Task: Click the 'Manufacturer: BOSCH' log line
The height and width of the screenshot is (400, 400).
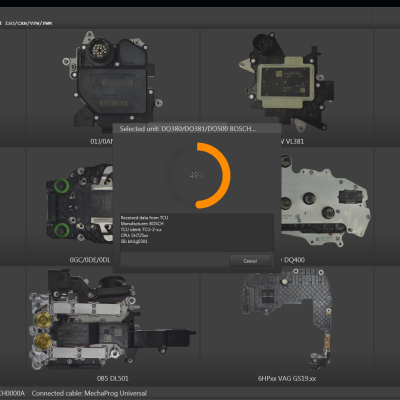Action: [x=142, y=224]
